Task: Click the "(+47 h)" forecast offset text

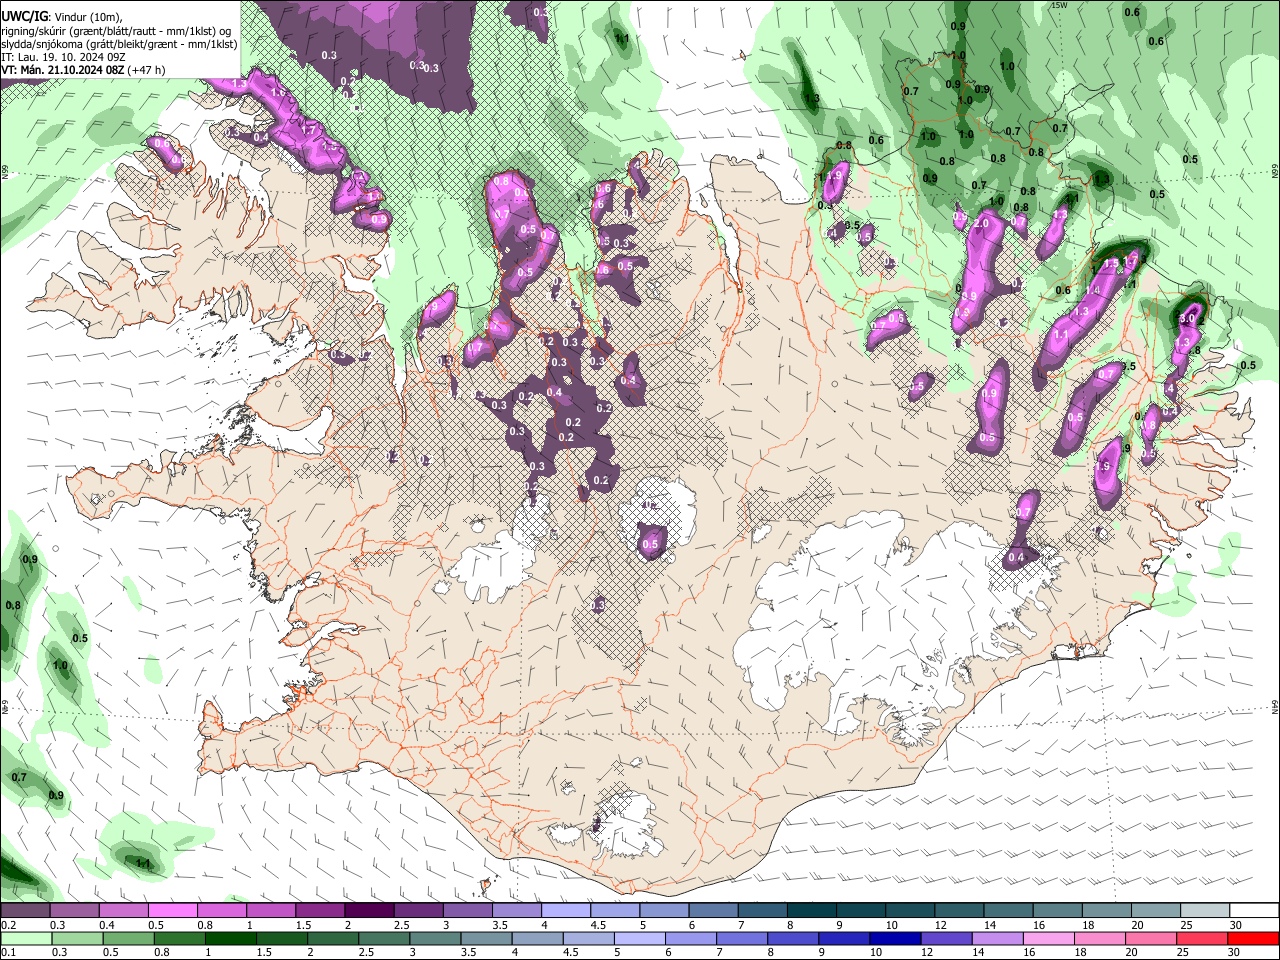Action: [x=146, y=70]
